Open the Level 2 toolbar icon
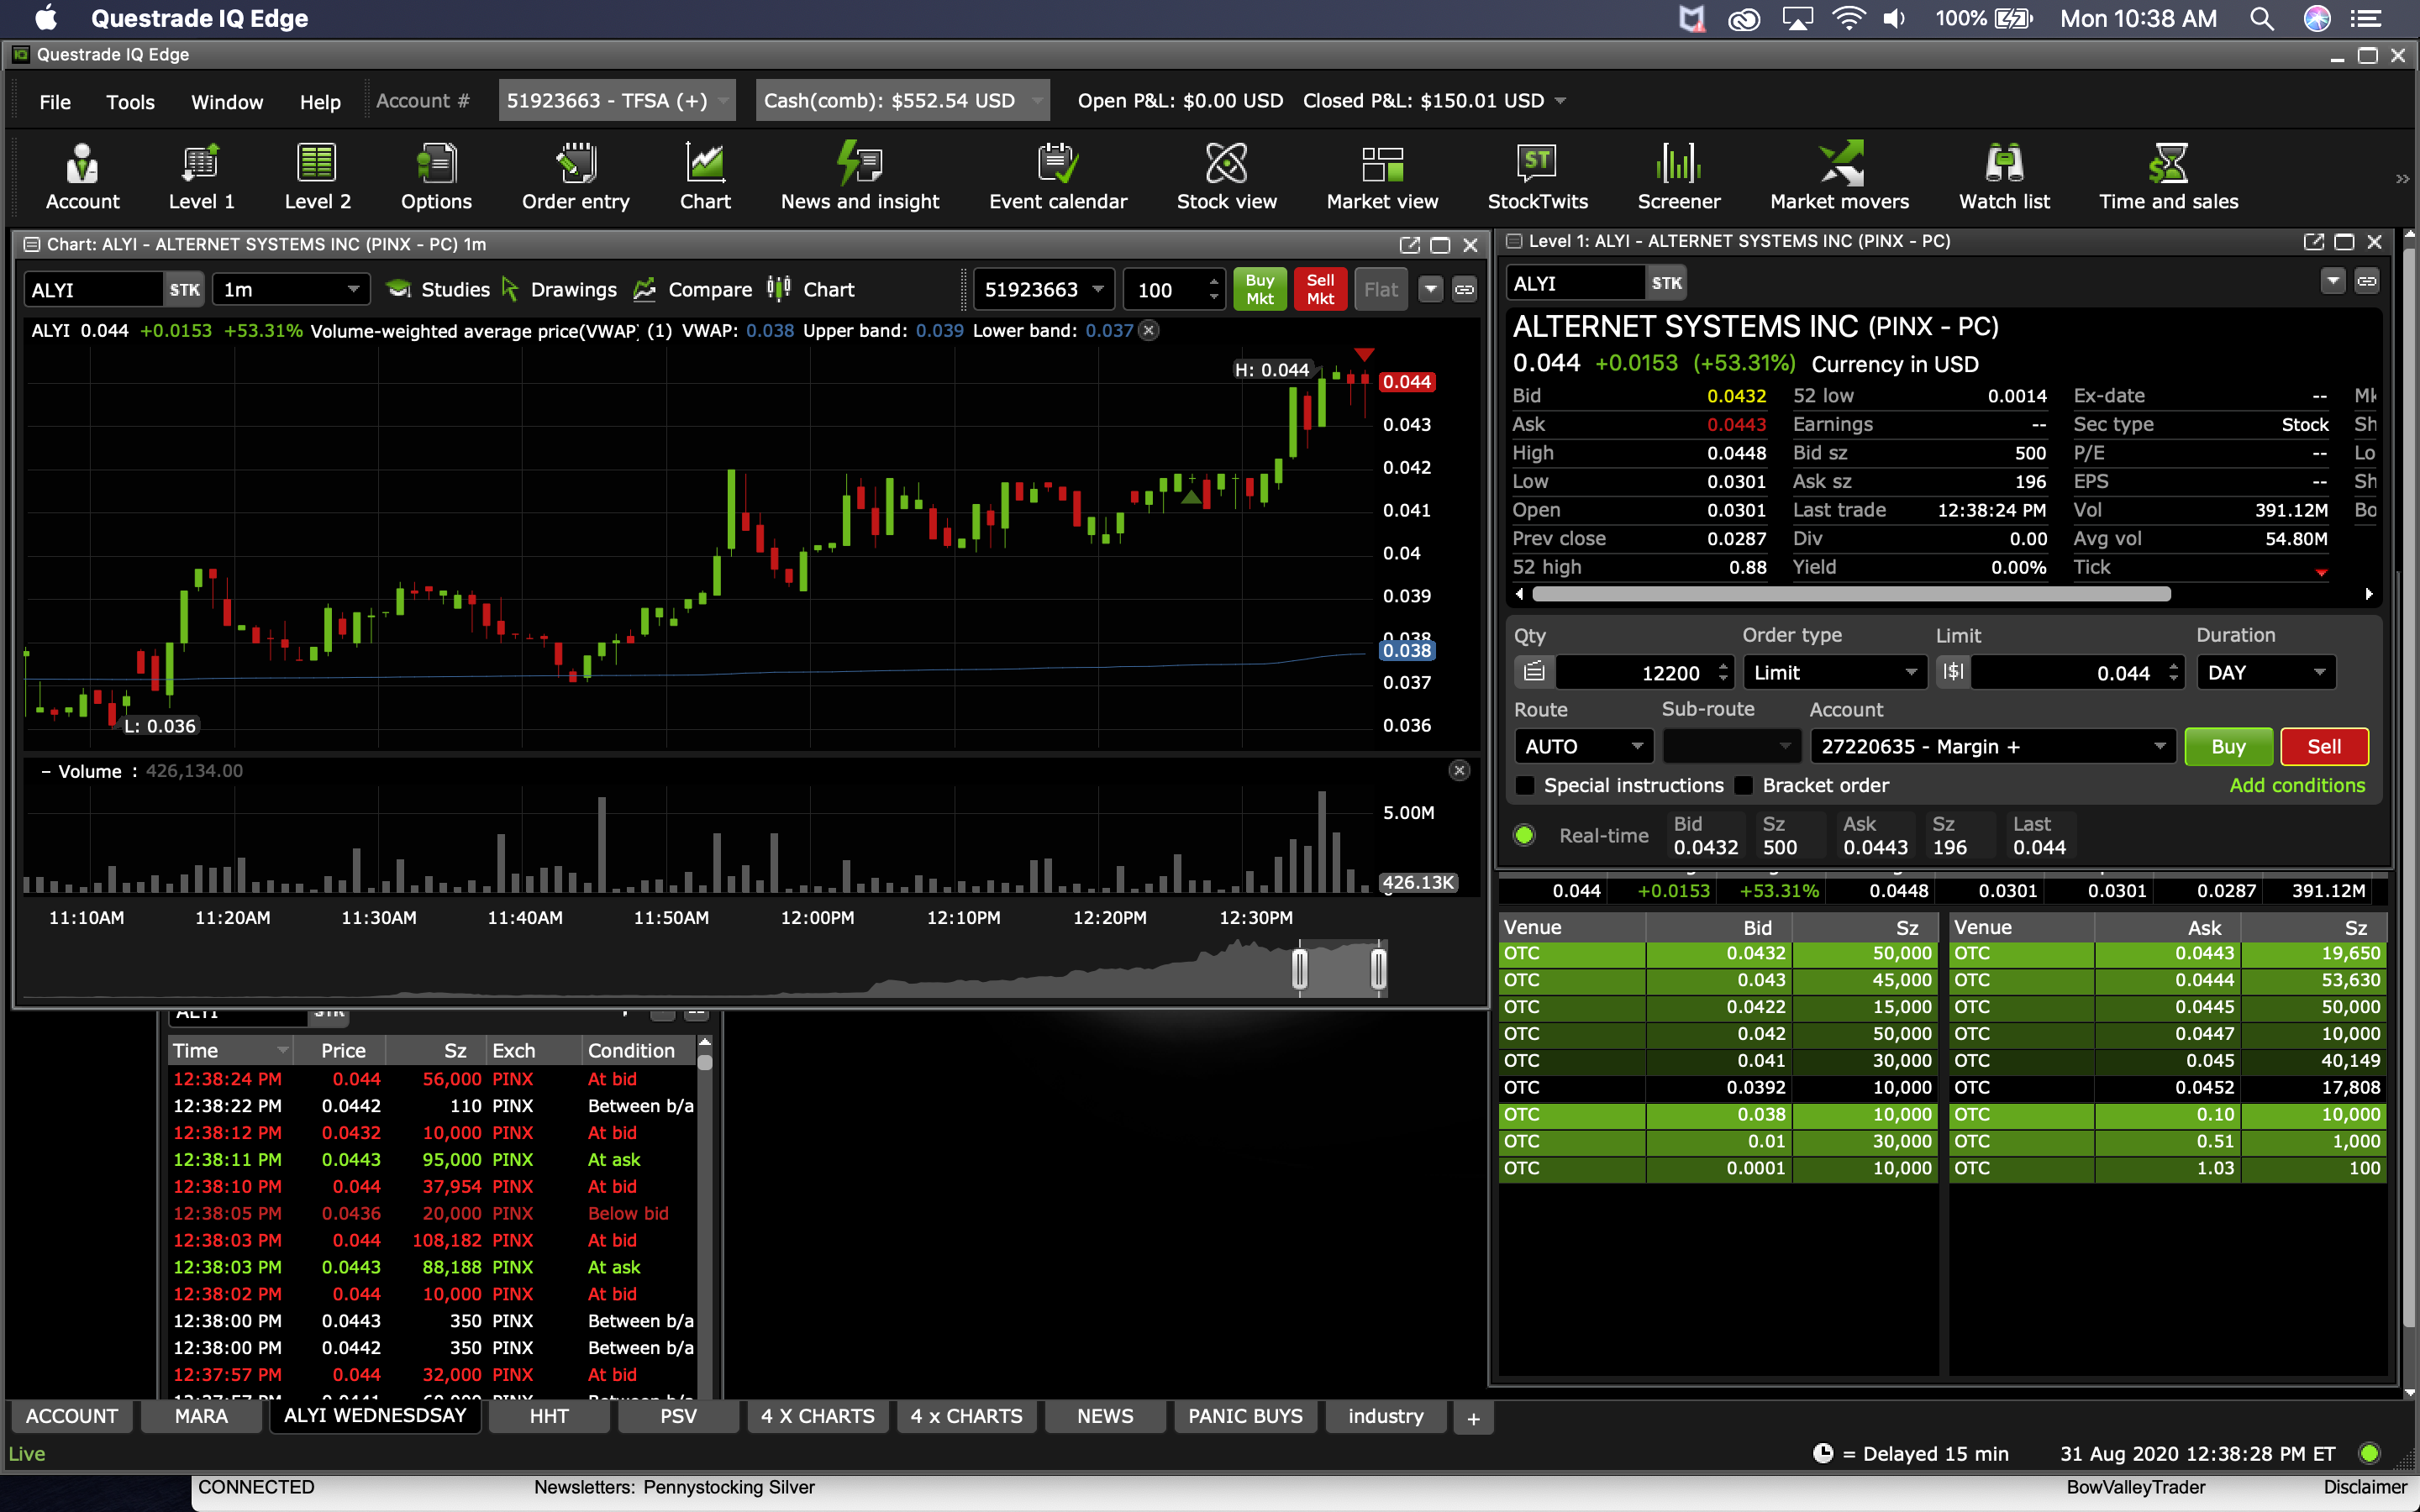The height and width of the screenshot is (1512, 2420). 317,176
